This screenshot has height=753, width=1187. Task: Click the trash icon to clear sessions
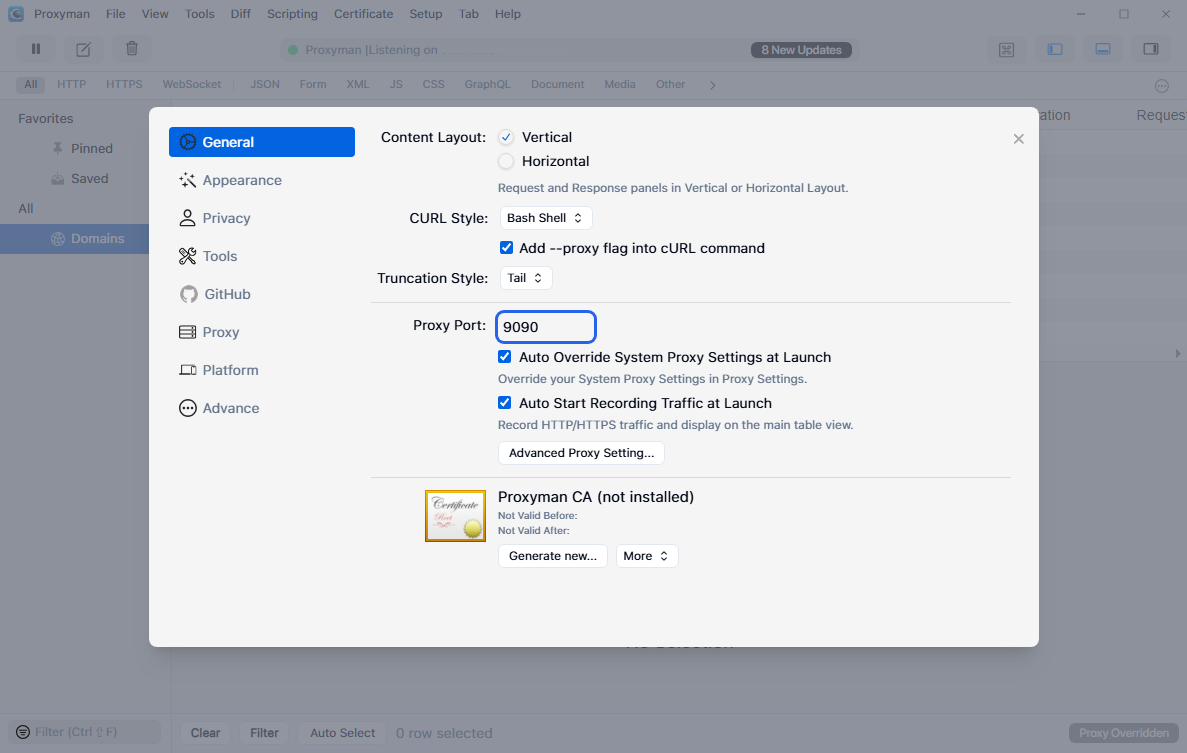pyautogui.click(x=132, y=49)
